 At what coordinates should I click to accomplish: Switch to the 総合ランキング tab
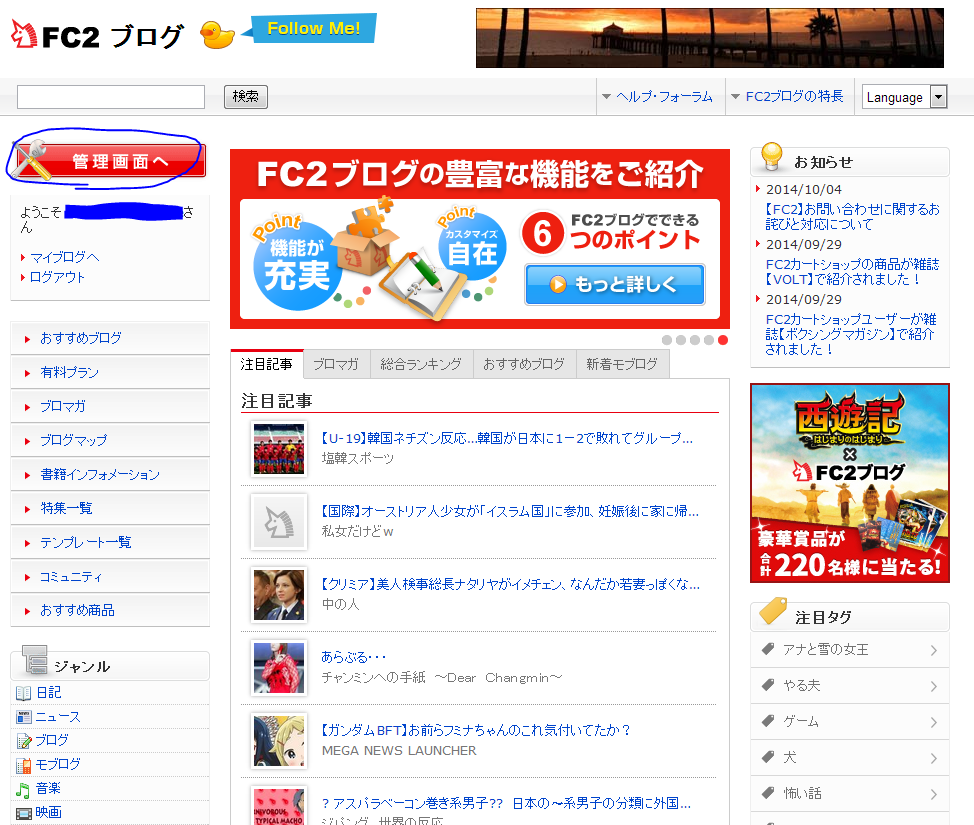tap(421, 364)
